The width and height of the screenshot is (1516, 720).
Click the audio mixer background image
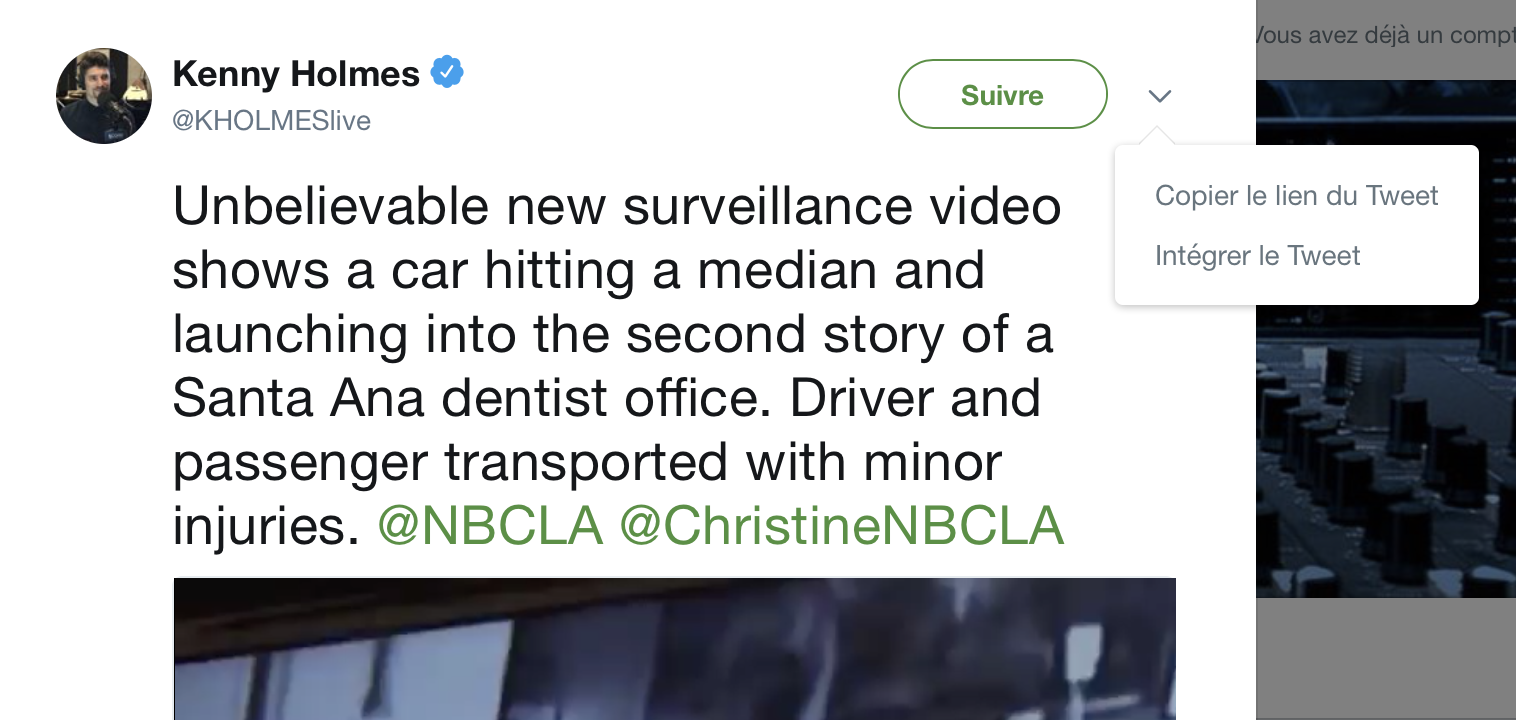point(1384,450)
